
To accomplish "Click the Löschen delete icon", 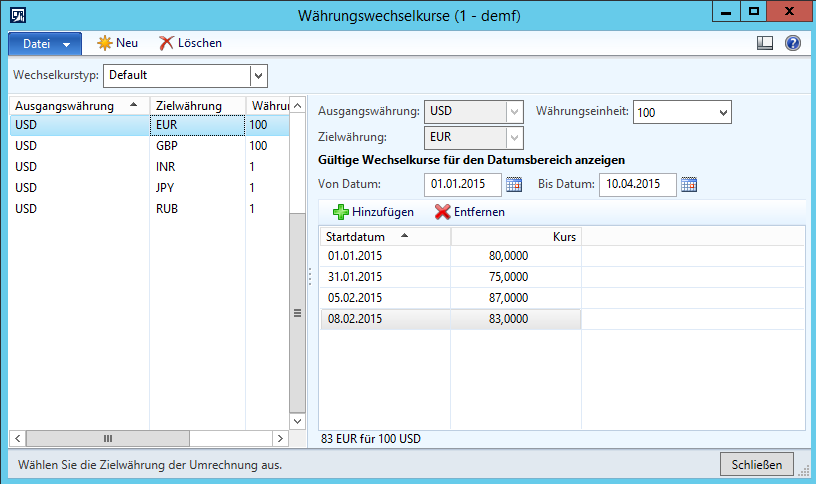I will [166, 43].
